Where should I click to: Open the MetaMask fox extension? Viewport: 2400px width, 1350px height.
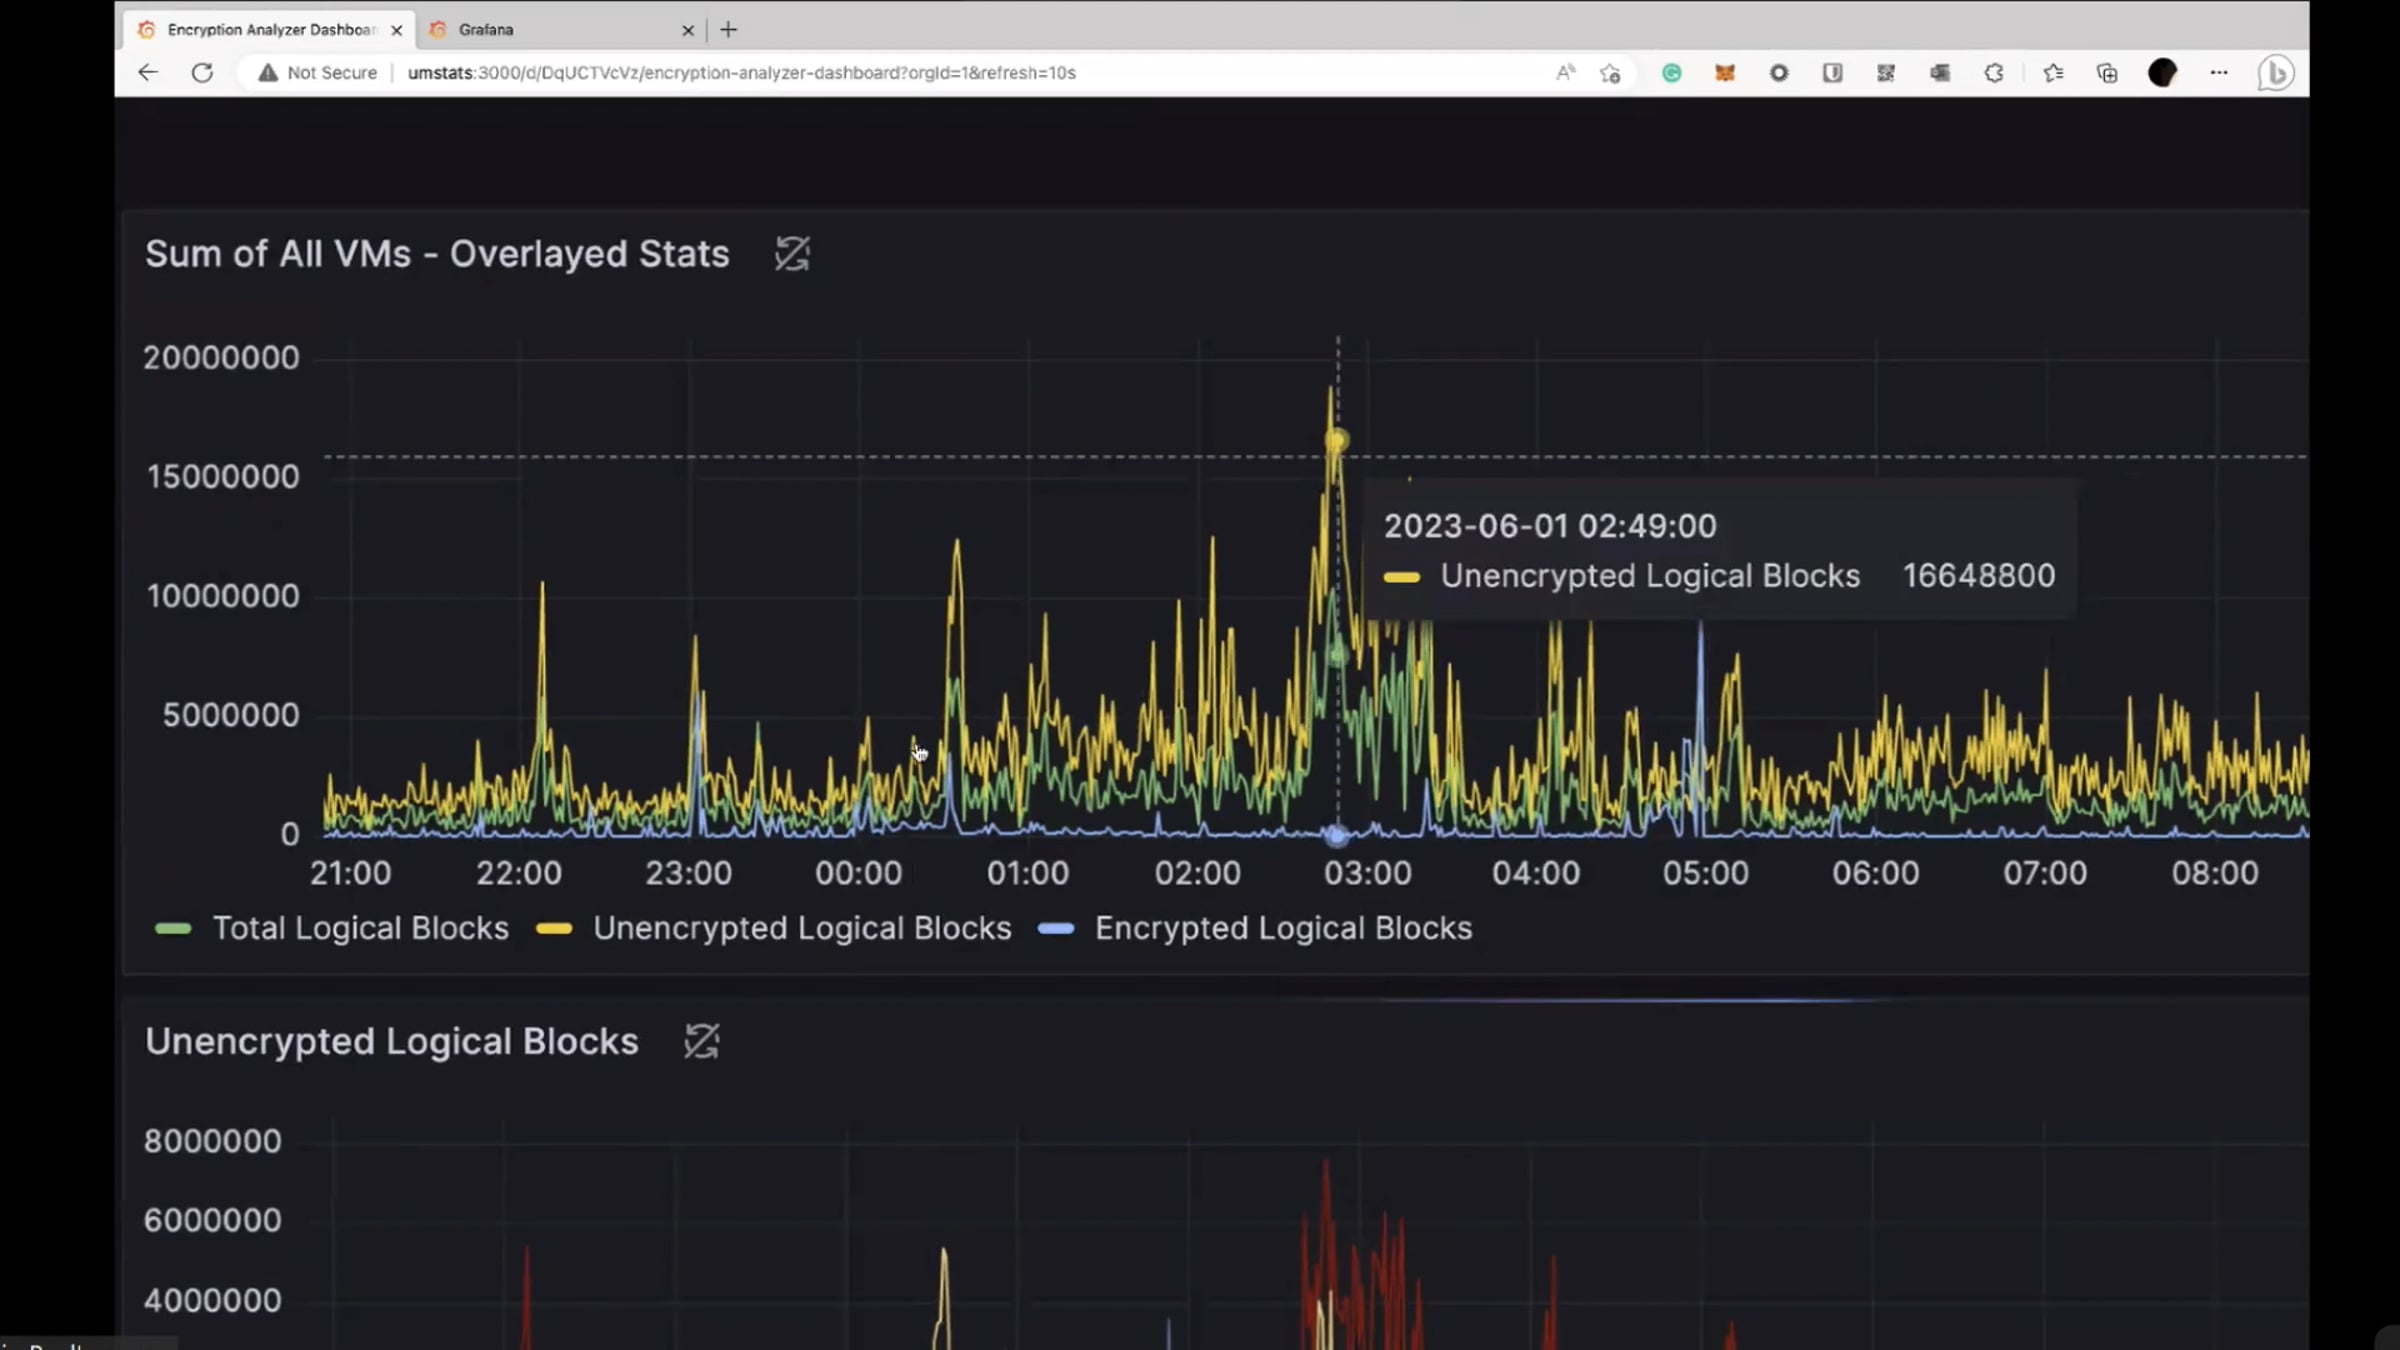pos(1725,72)
